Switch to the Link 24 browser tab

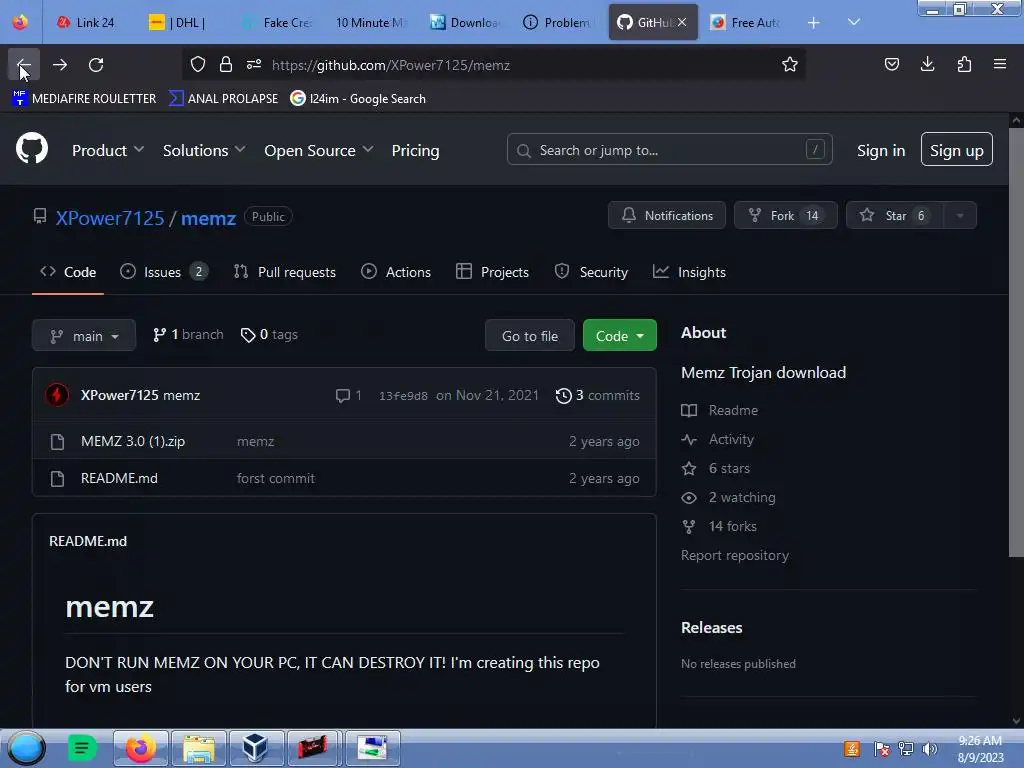86,23
